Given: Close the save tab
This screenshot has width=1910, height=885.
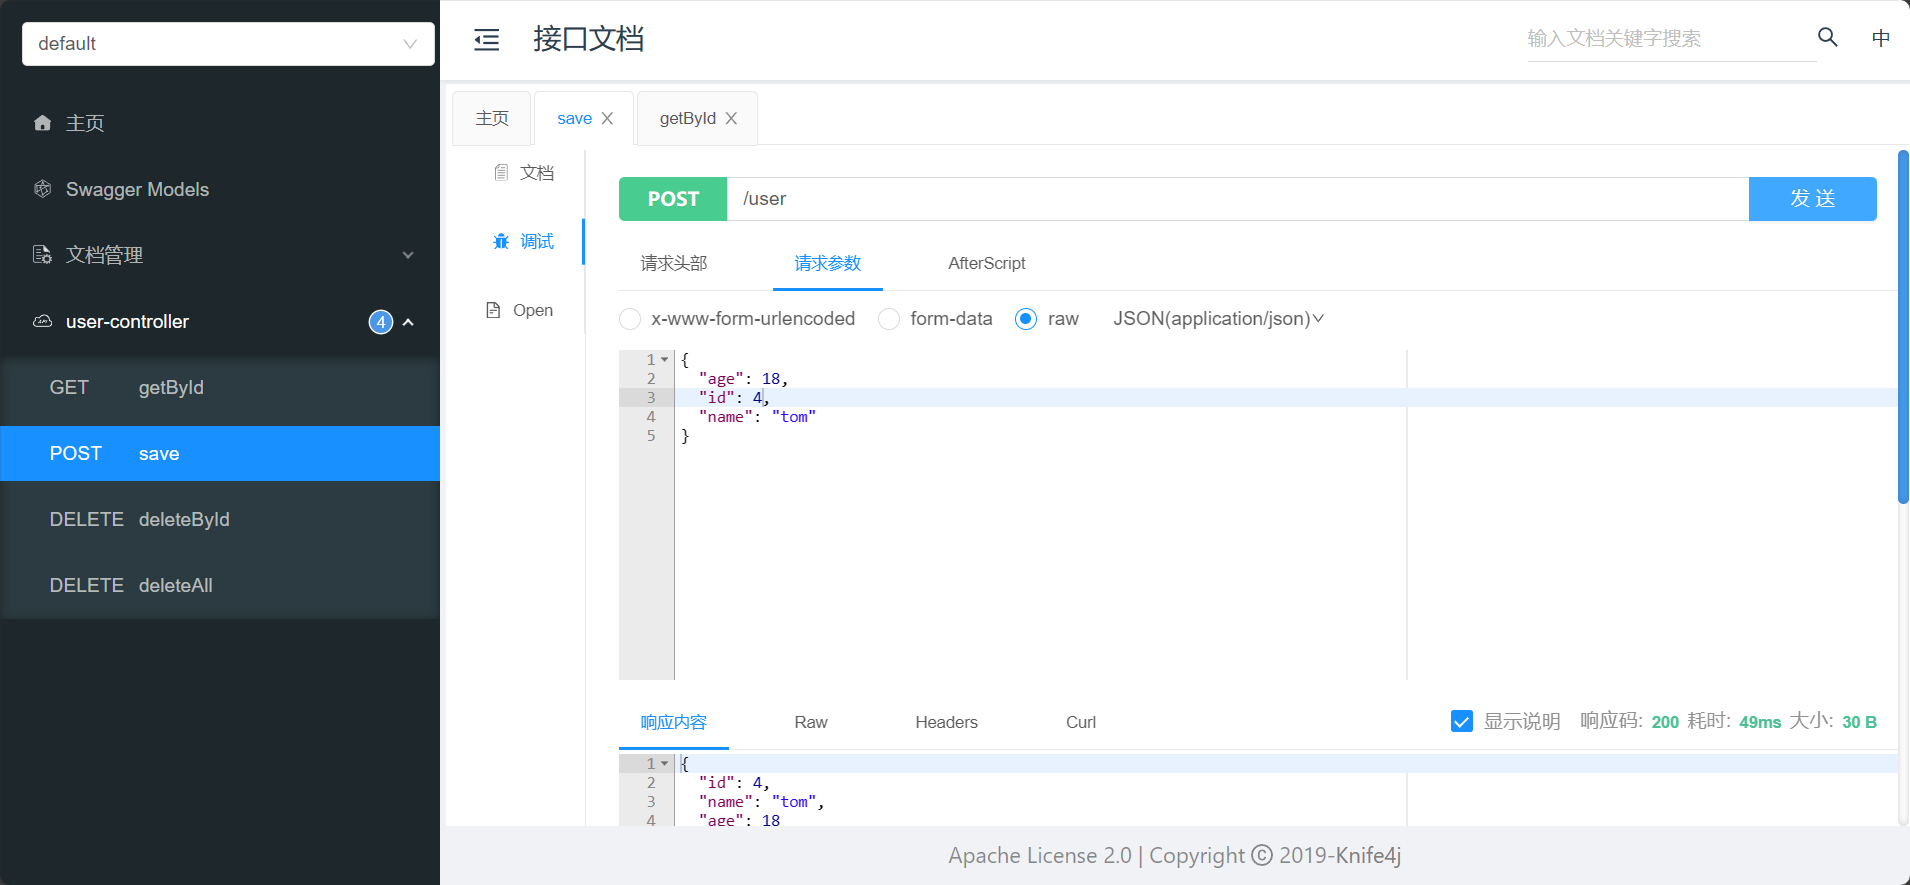Looking at the screenshot, I should (x=607, y=119).
